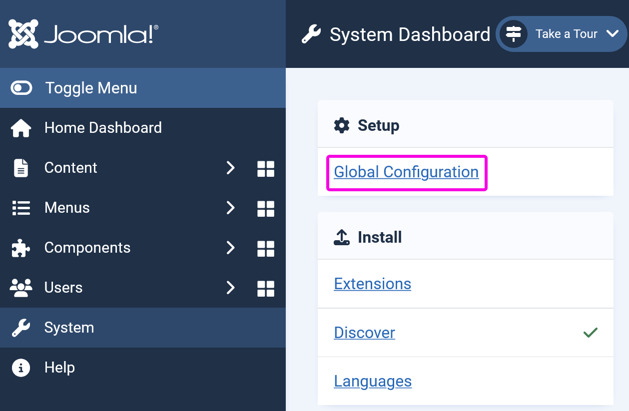The height and width of the screenshot is (411, 629).
Task: Open the Content dashboard grid icon
Action: coord(266,169)
